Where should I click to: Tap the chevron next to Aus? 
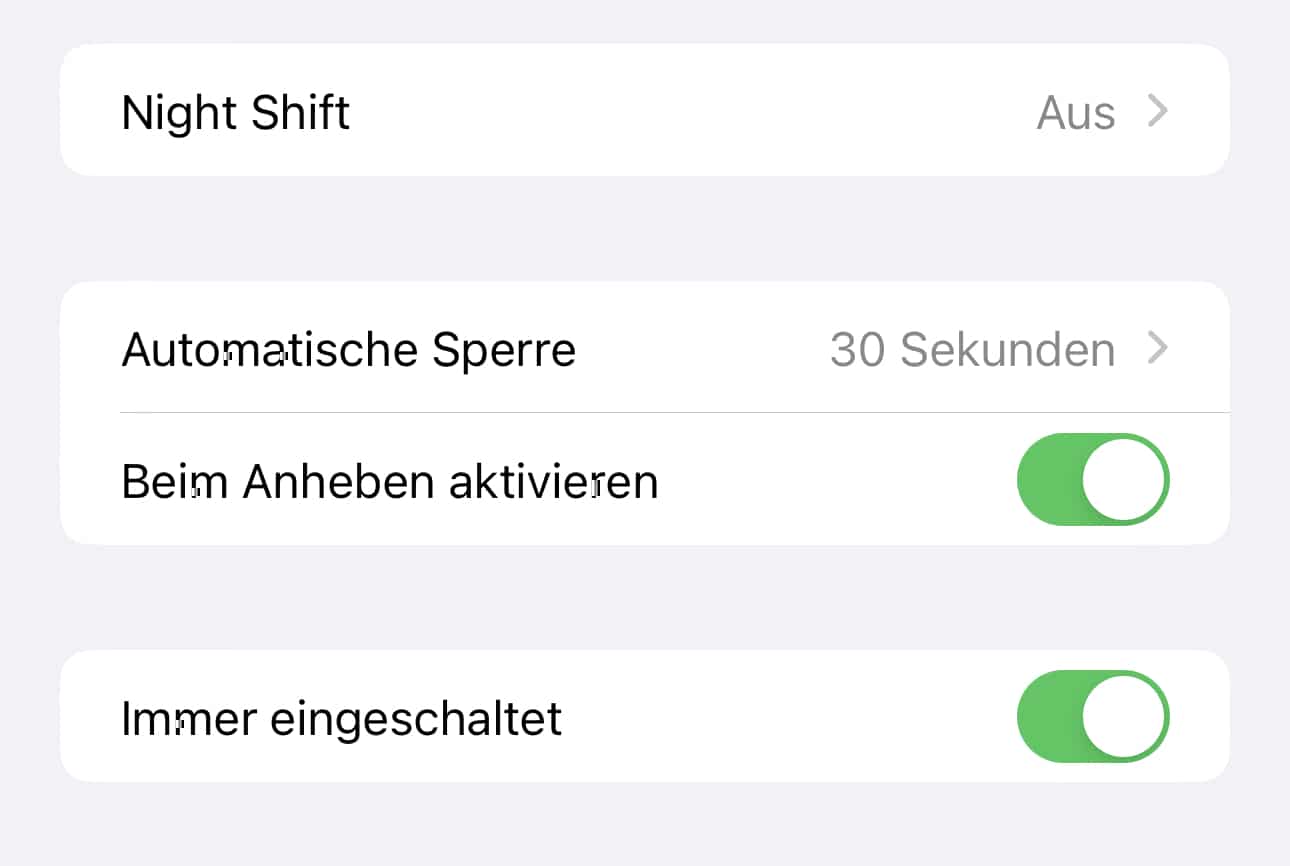(1157, 111)
